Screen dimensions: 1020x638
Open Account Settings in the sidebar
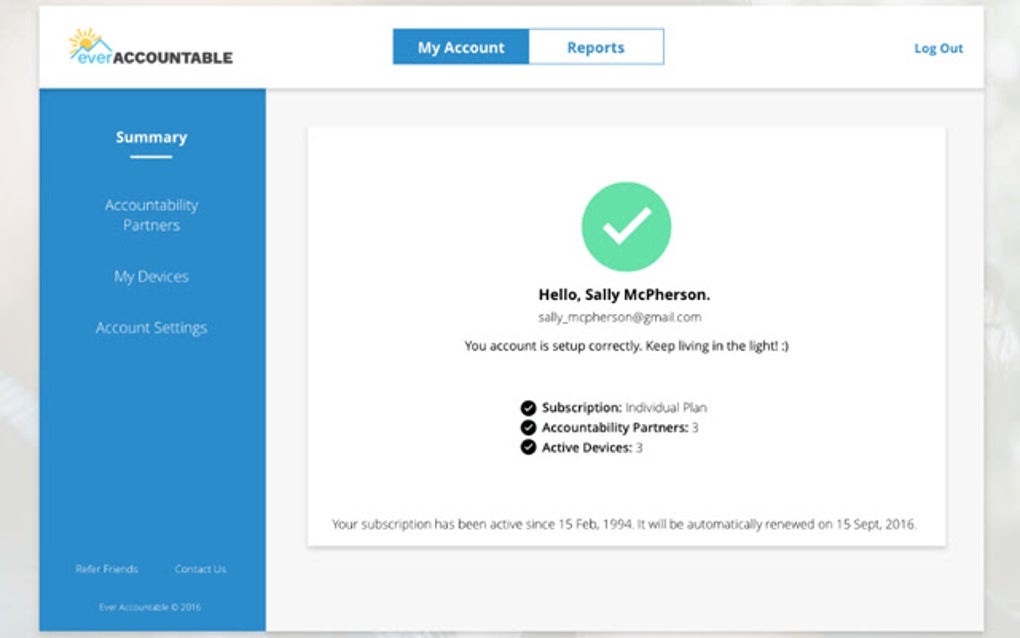pos(151,327)
